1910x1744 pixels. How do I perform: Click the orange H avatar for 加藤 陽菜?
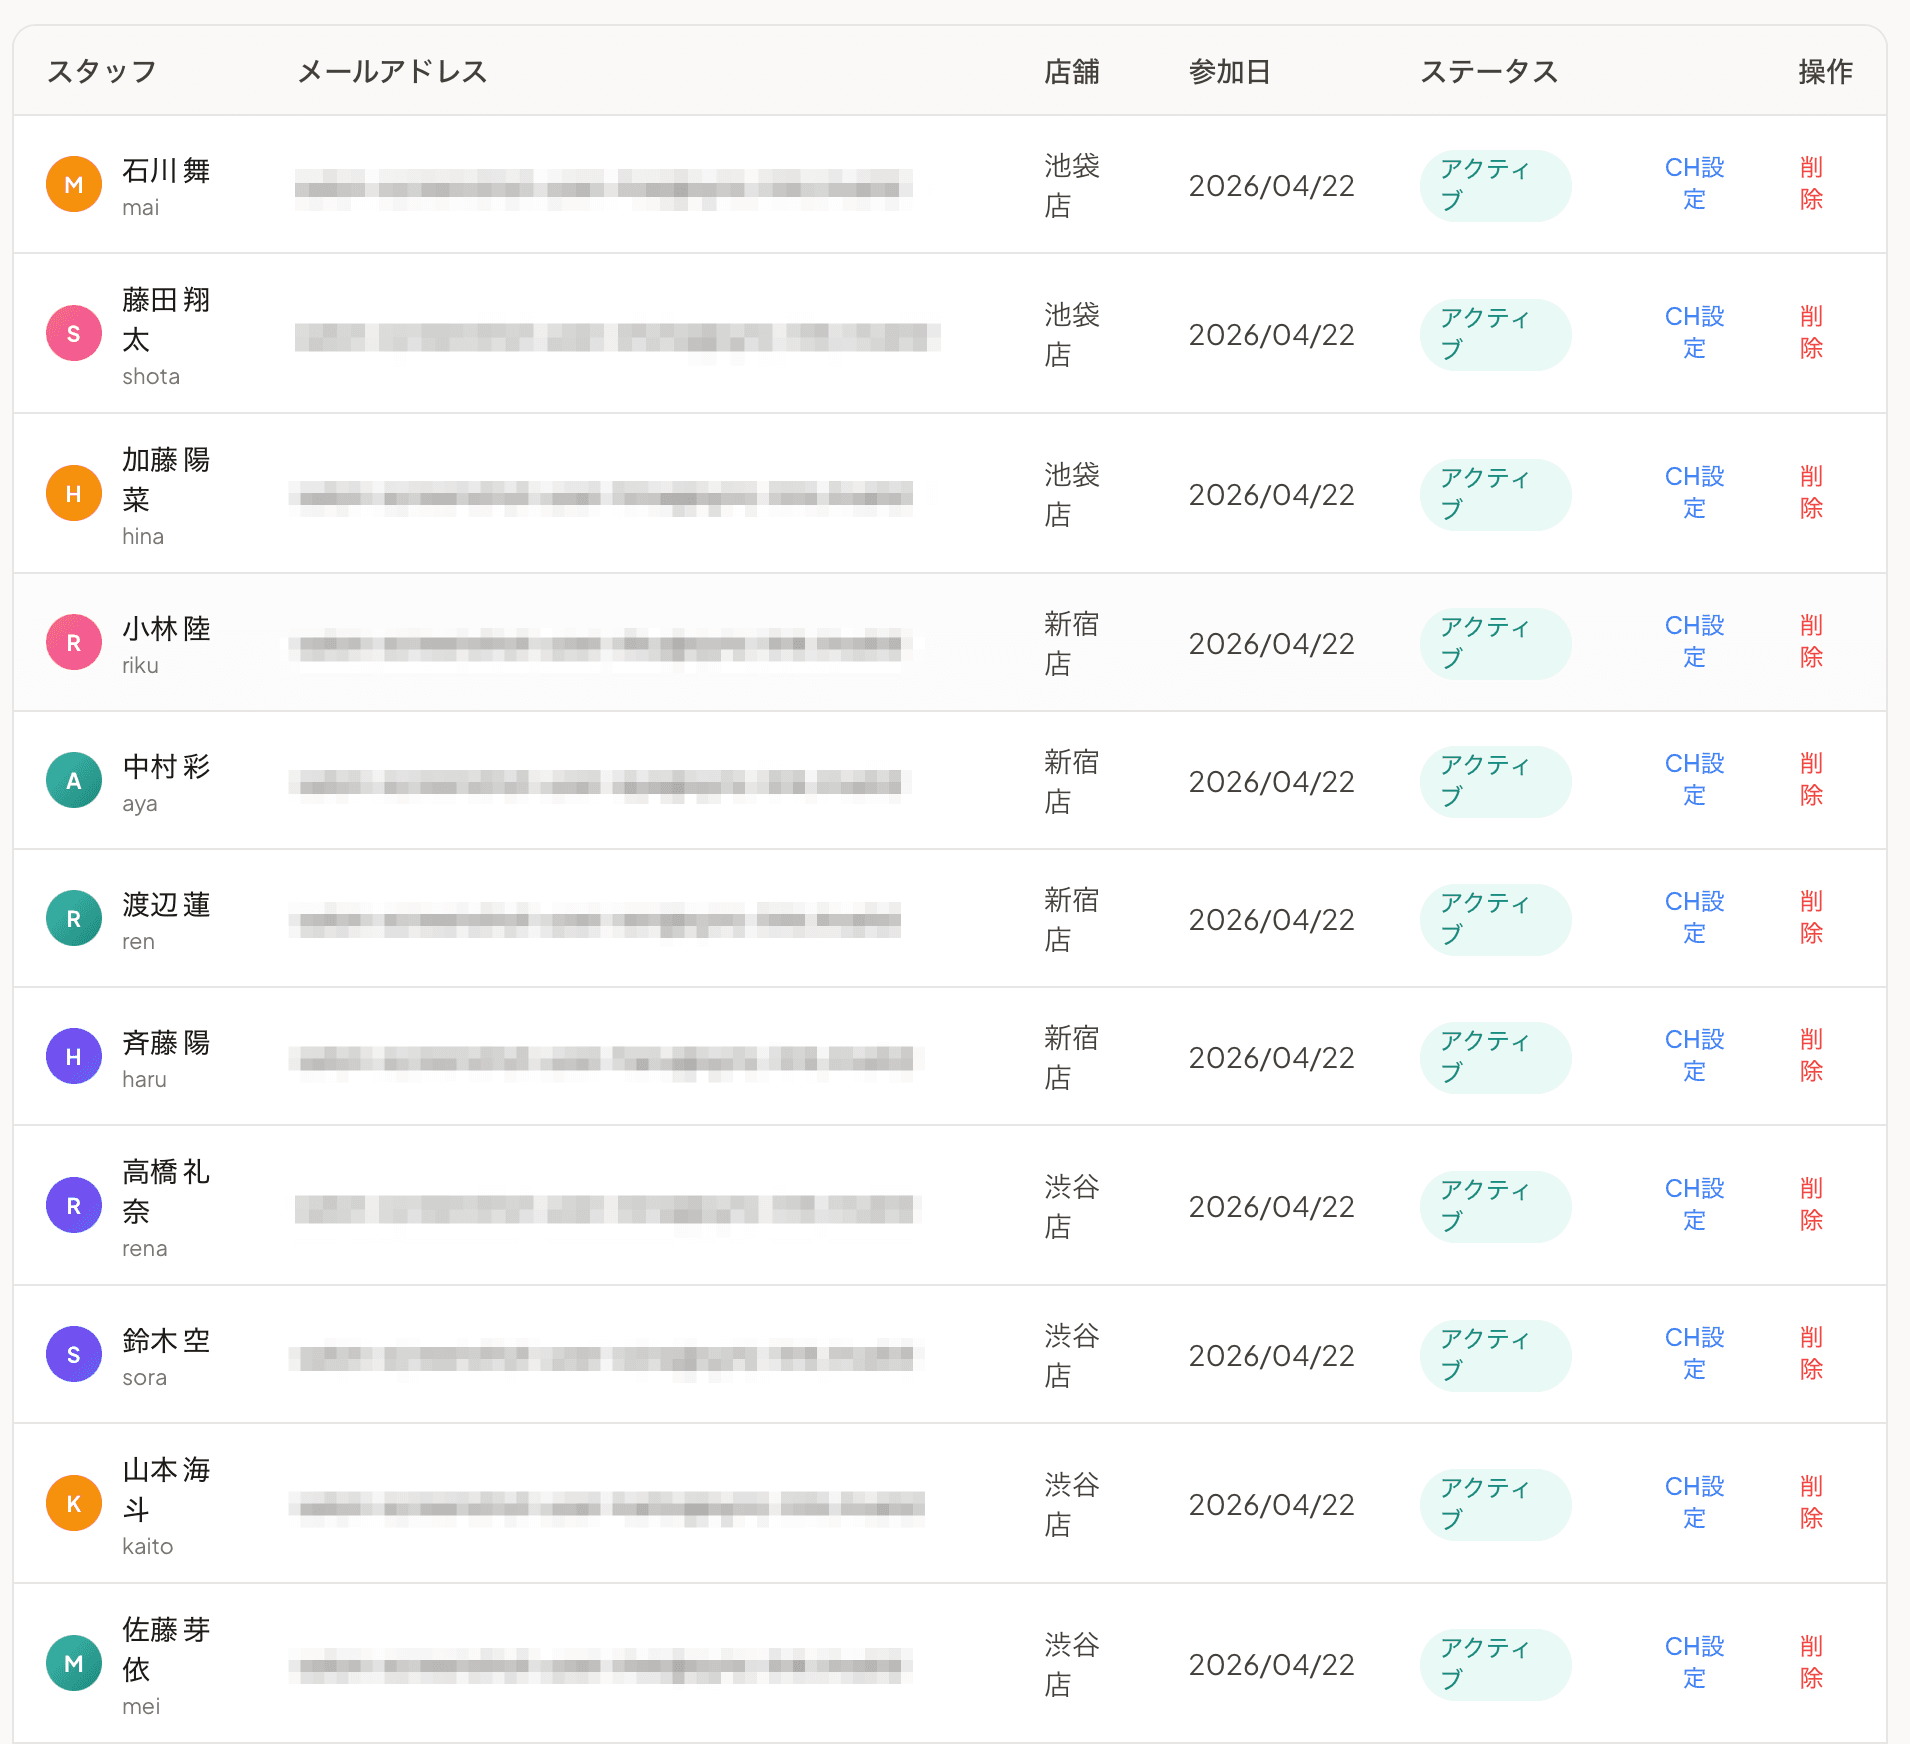74,494
